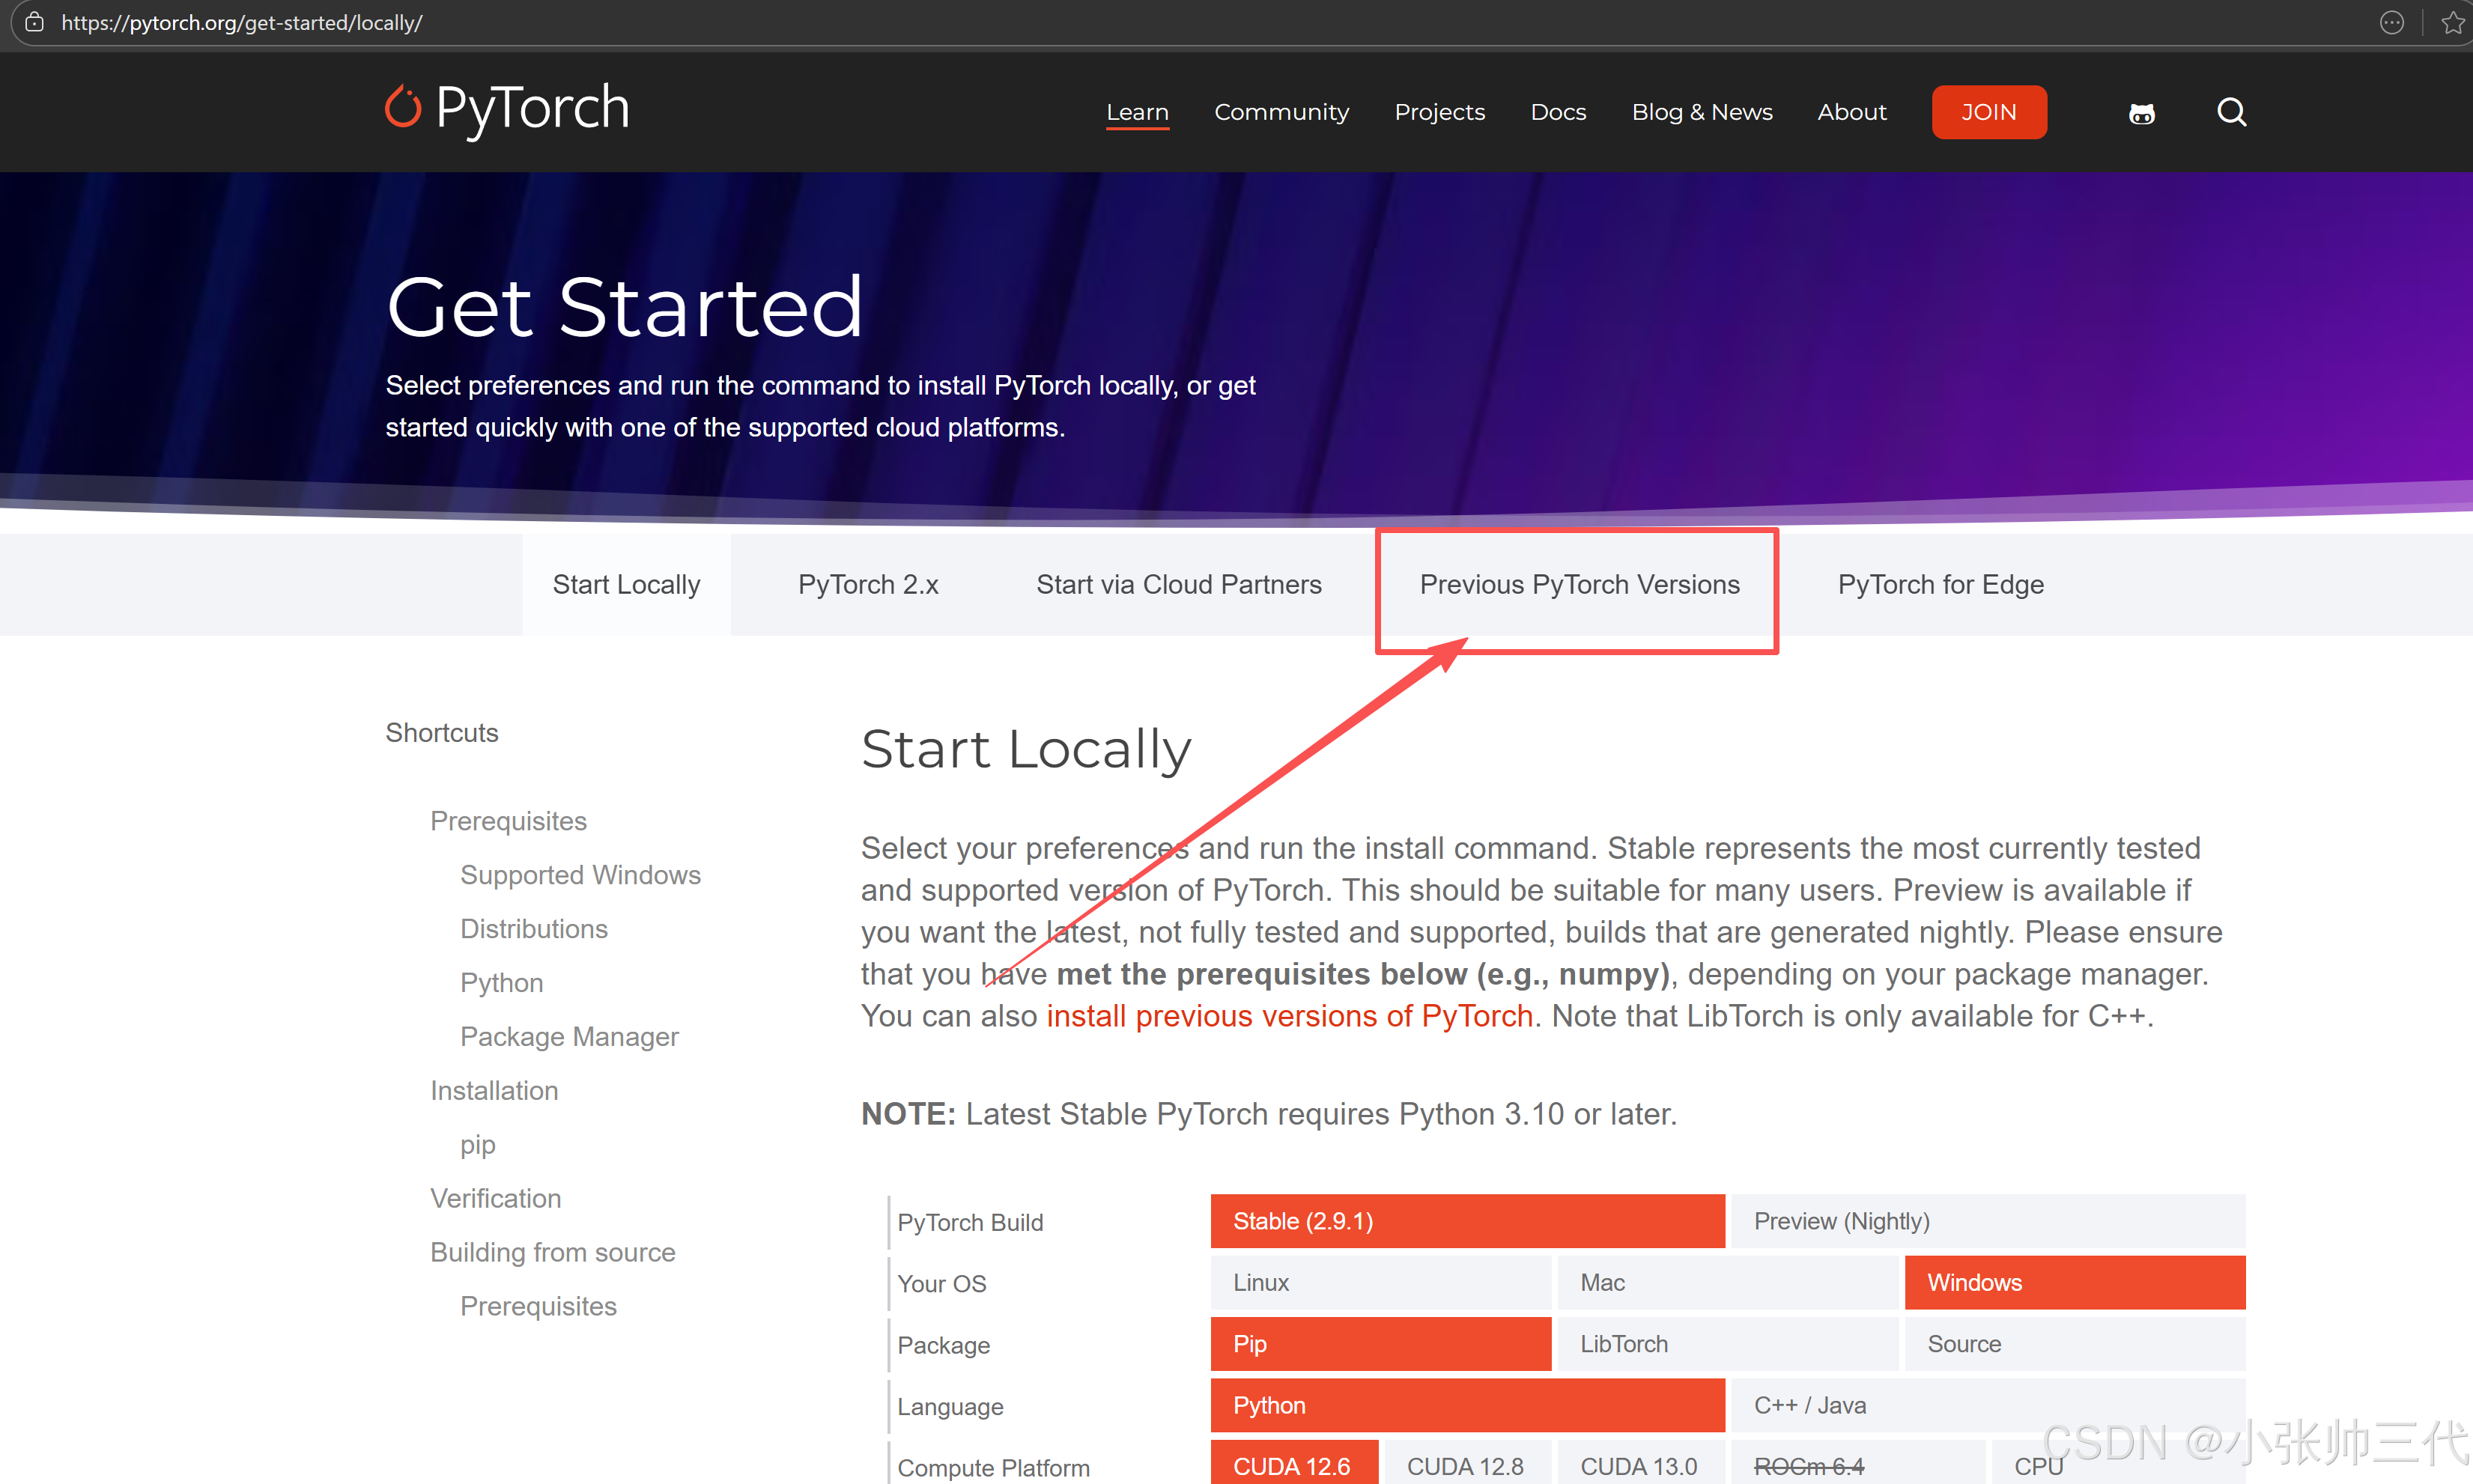Image resolution: width=2473 pixels, height=1484 pixels.
Task: Open the Start via Cloud Partners tab
Action: 1179,584
